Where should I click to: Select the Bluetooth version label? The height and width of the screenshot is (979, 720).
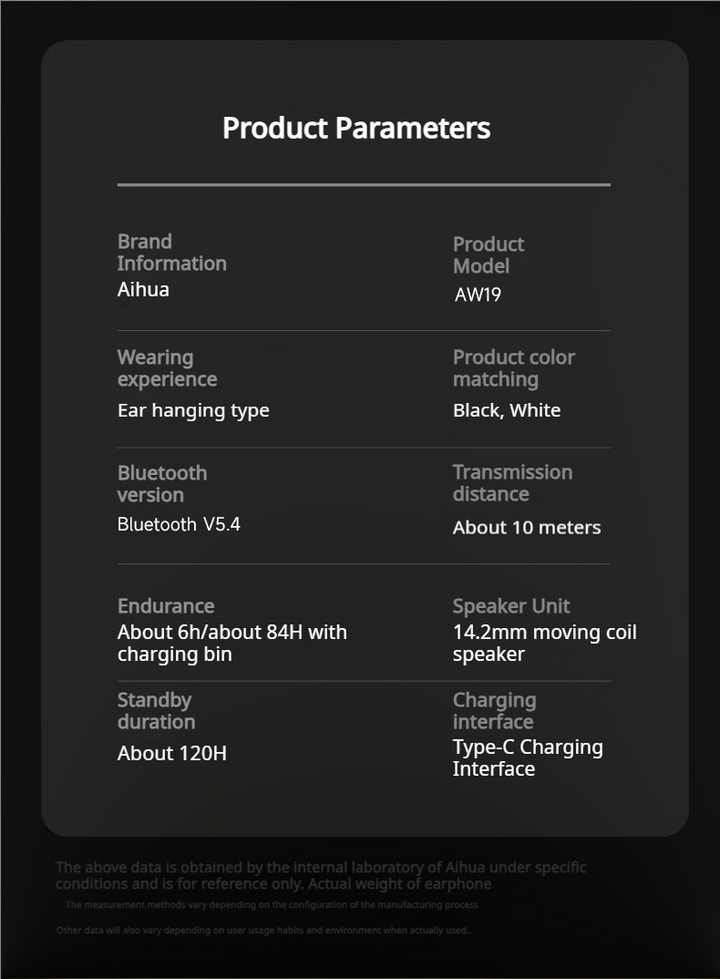(162, 484)
